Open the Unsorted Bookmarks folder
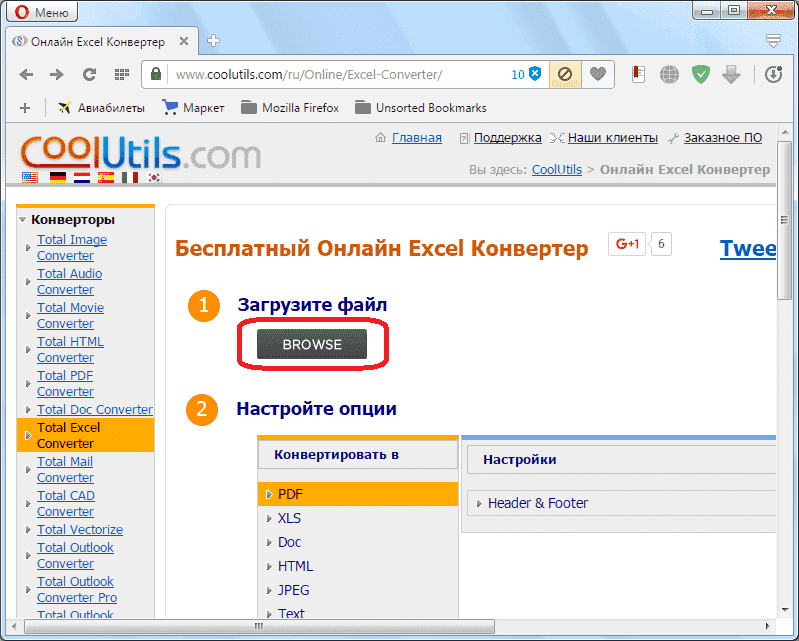The height and width of the screenshot is (641, 799). 421,108
